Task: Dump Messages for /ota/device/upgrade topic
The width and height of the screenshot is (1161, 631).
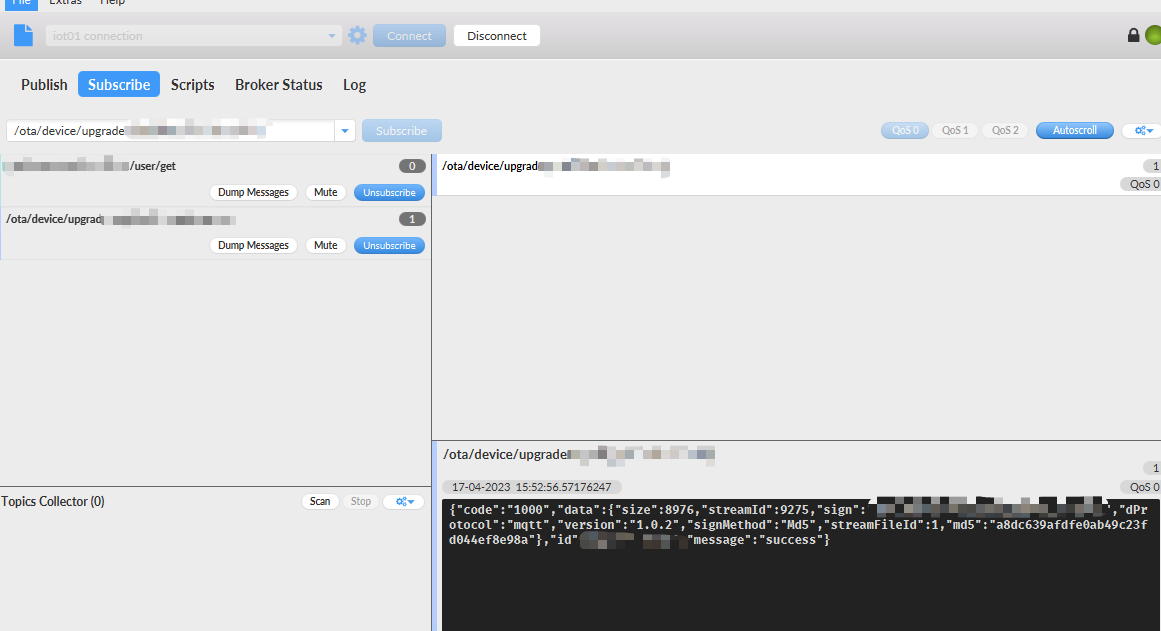Action: click(x=253, y=245)
